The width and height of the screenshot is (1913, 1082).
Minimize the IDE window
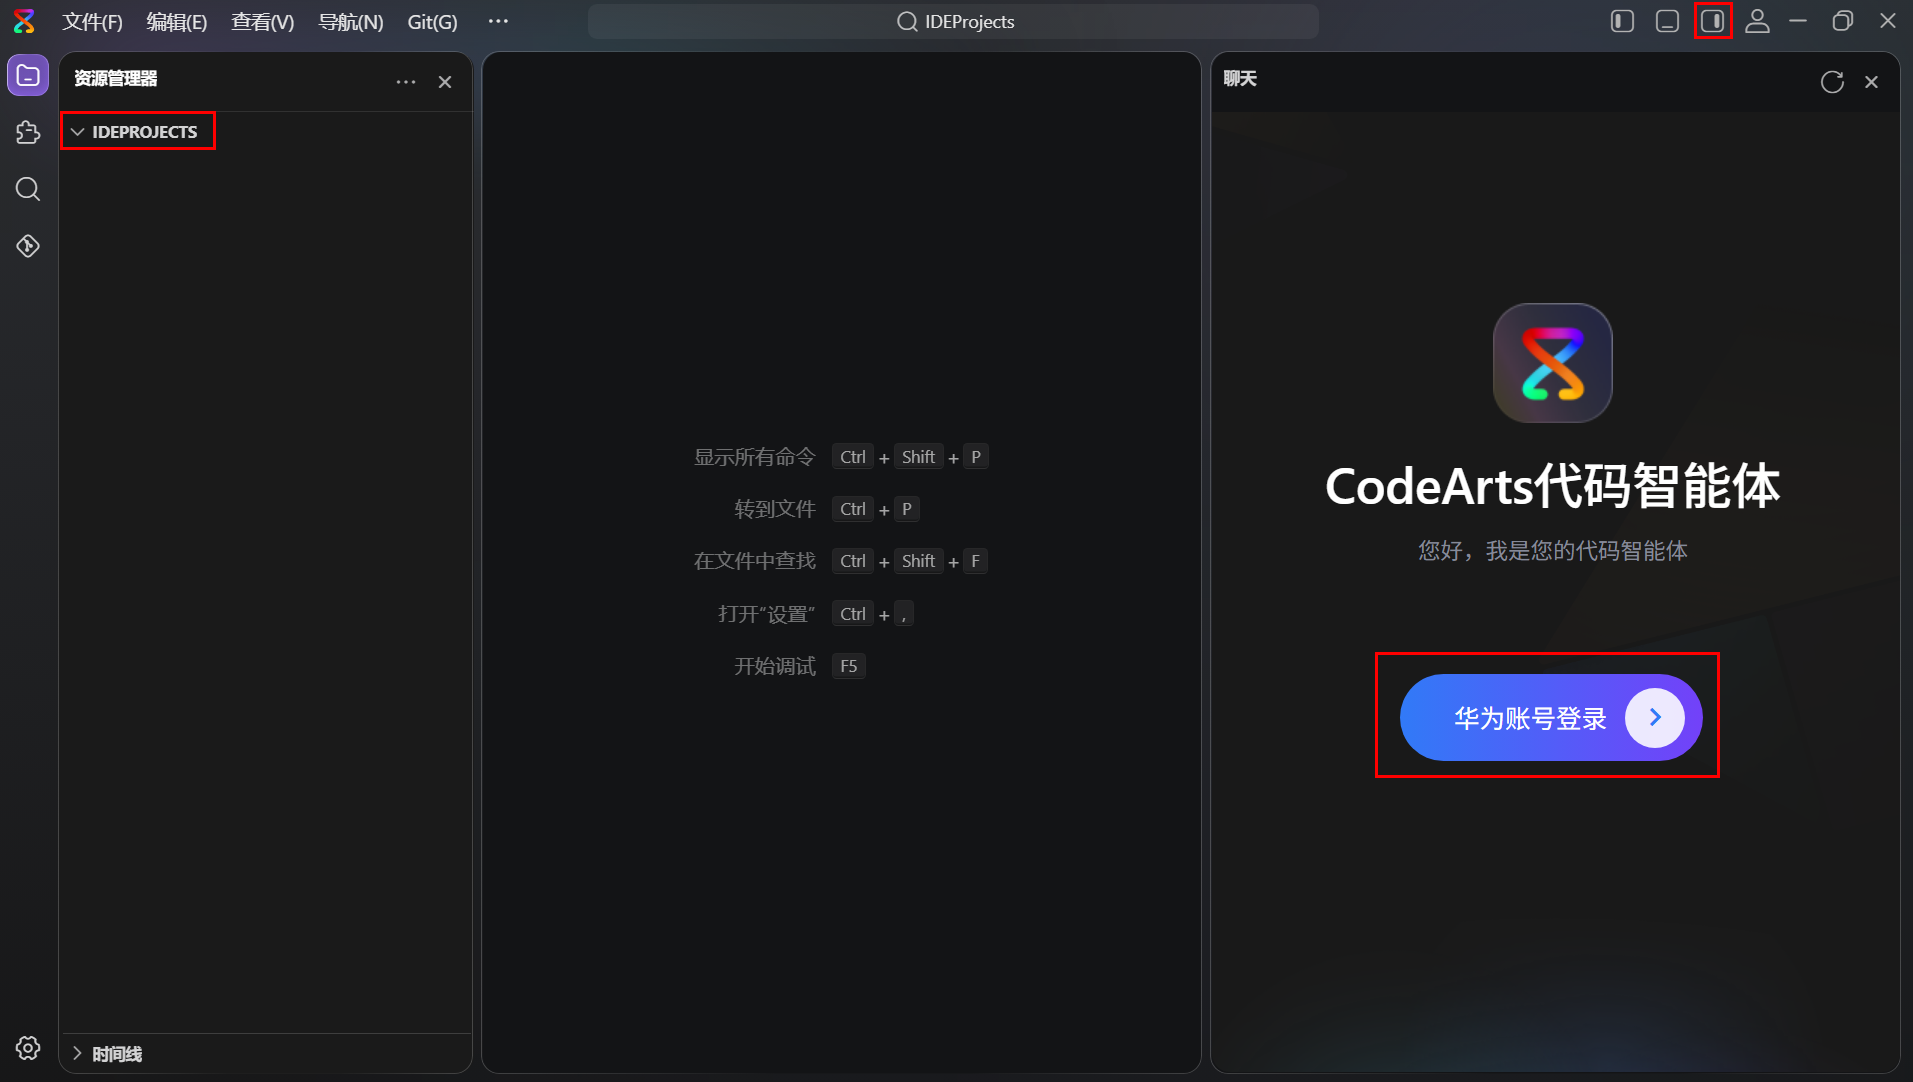(1798, 21)
